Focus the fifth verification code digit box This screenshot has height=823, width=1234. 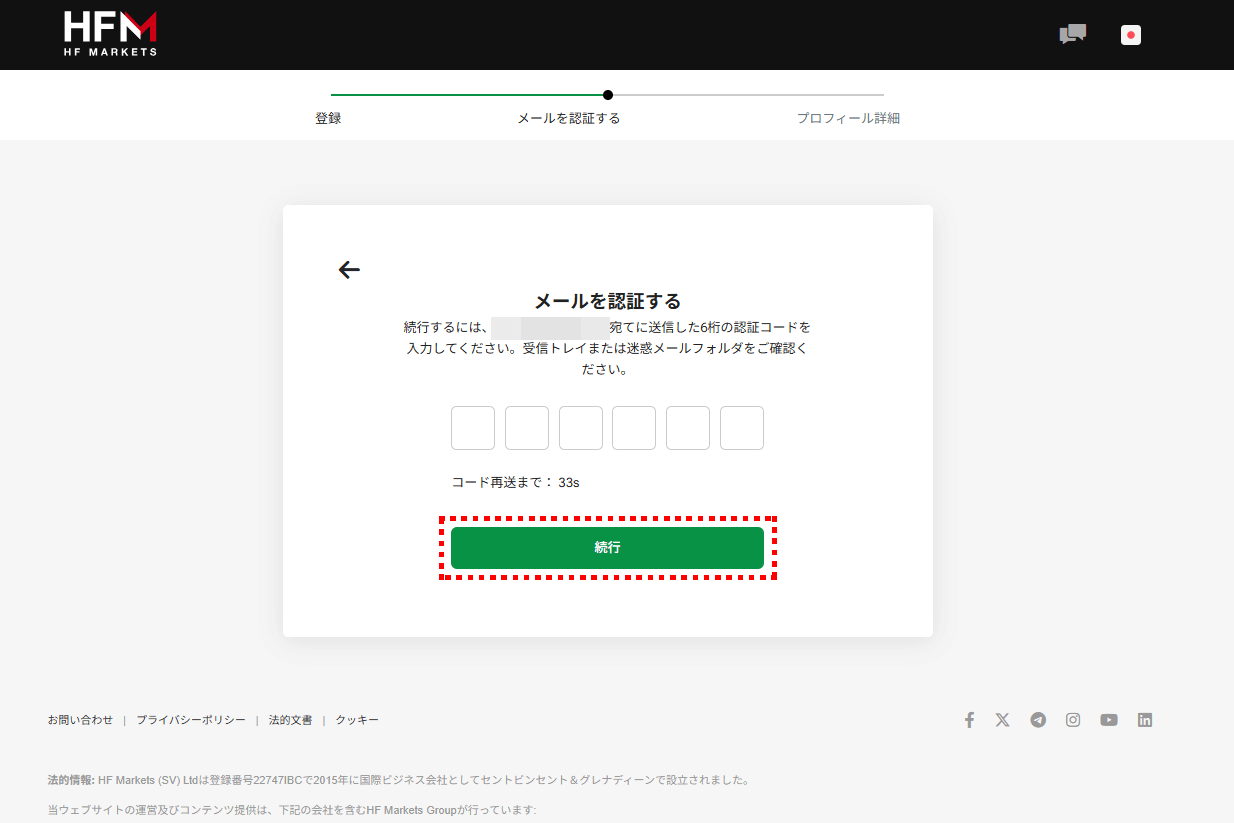688,428
